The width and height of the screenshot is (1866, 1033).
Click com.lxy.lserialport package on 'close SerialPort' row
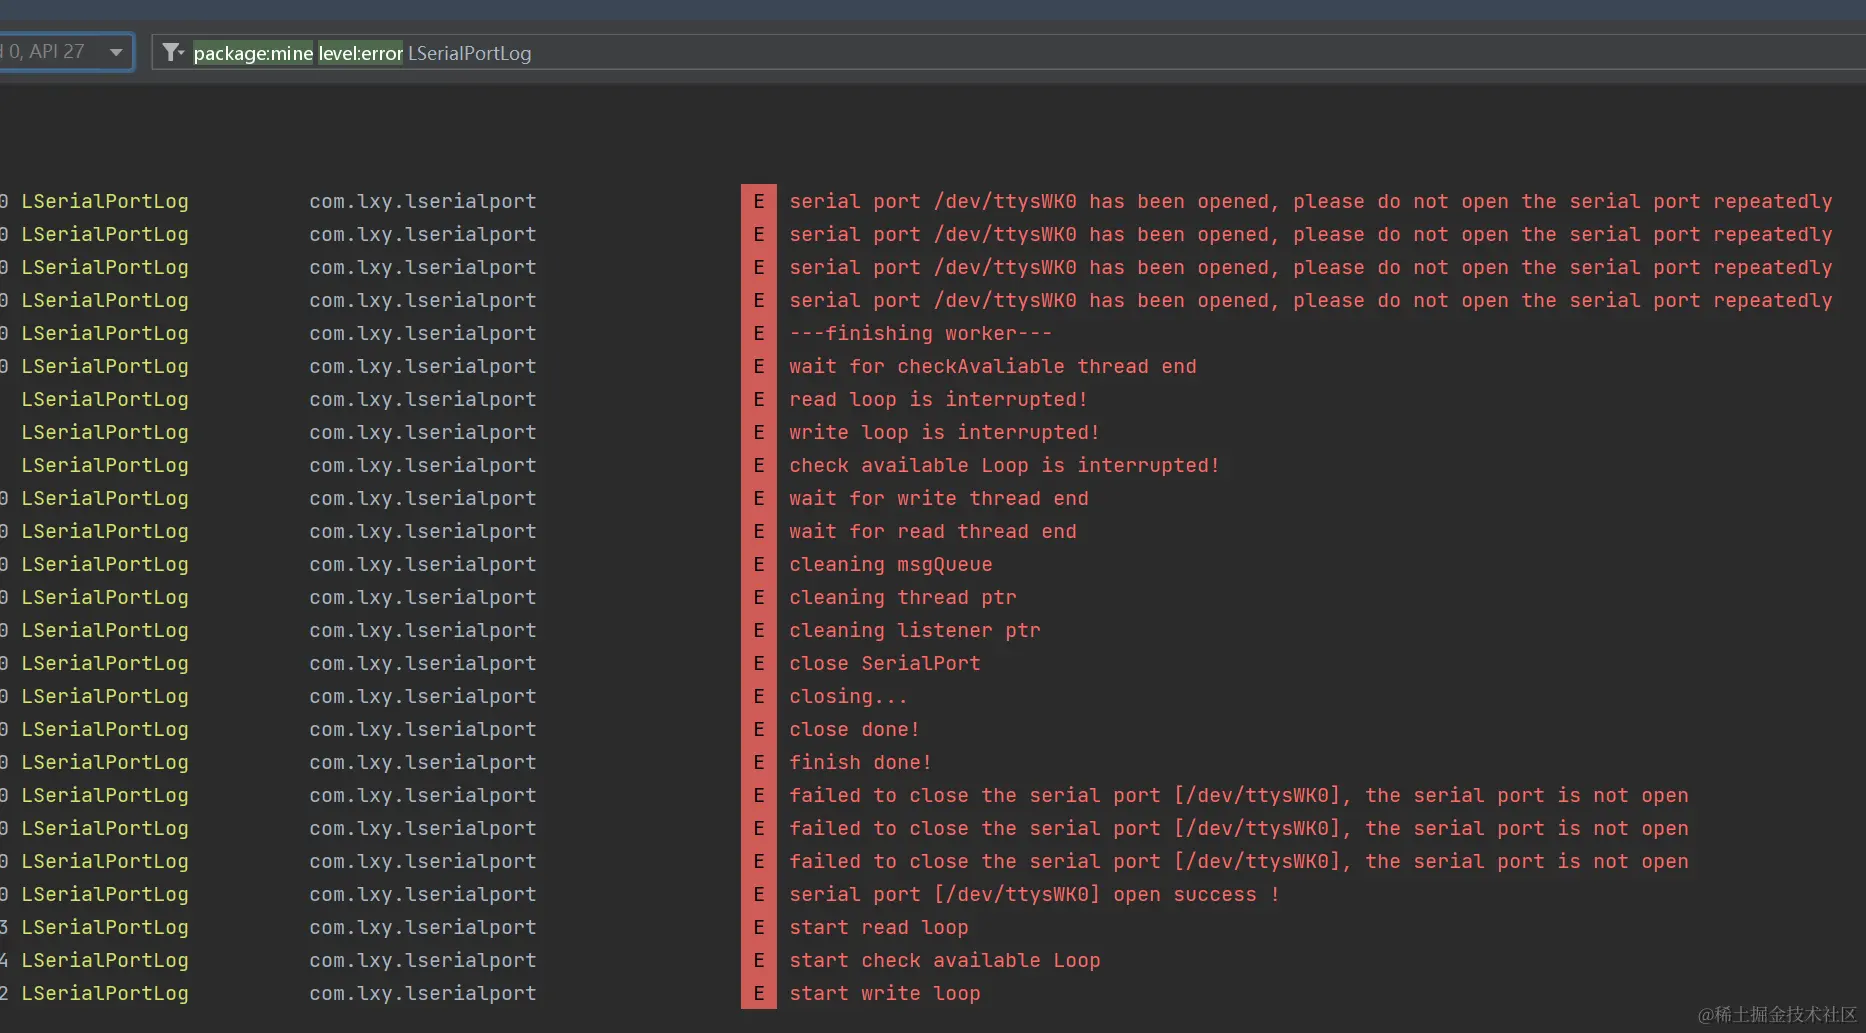tap(423, 663)
